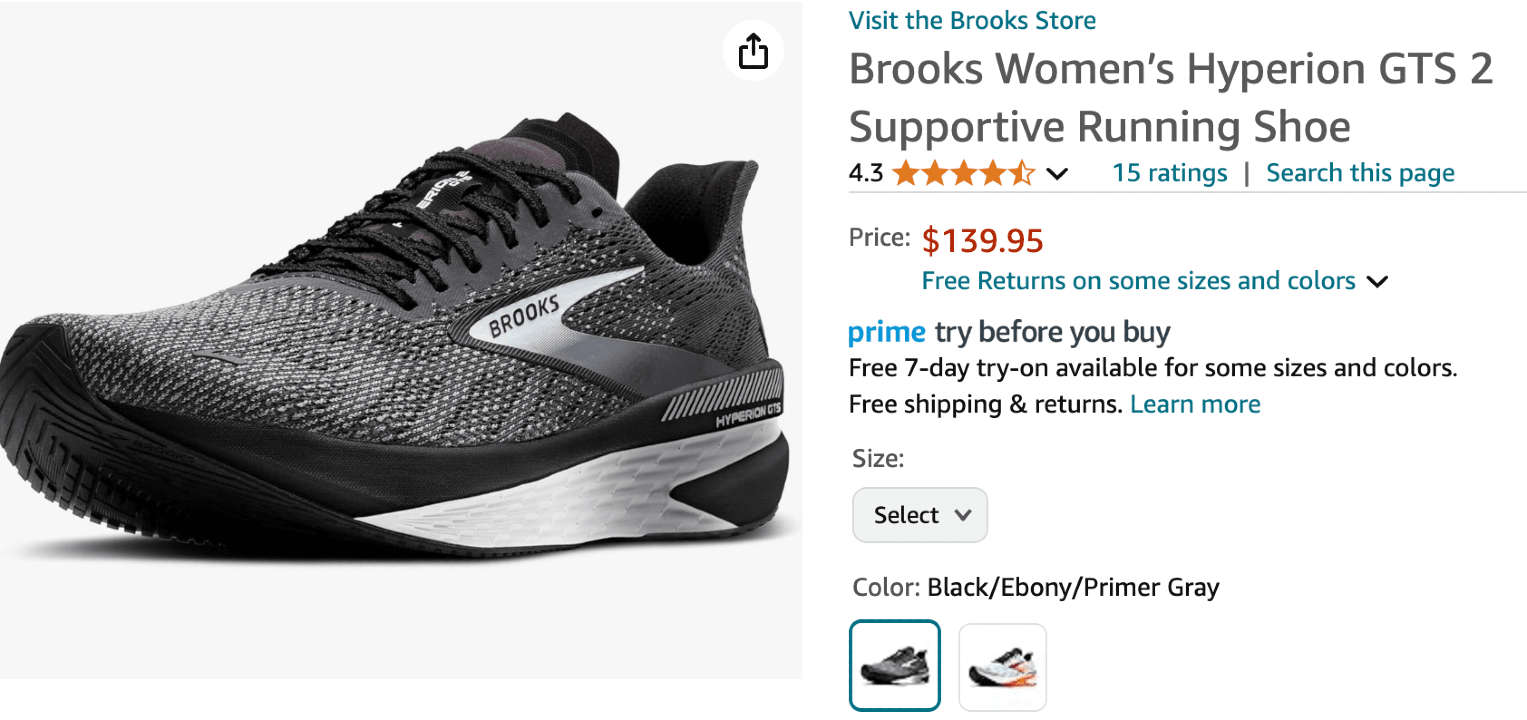Click the Learn more link
Viewport: 1527px width, 720px height.
pyautogui.click(x=1195, y=404)
